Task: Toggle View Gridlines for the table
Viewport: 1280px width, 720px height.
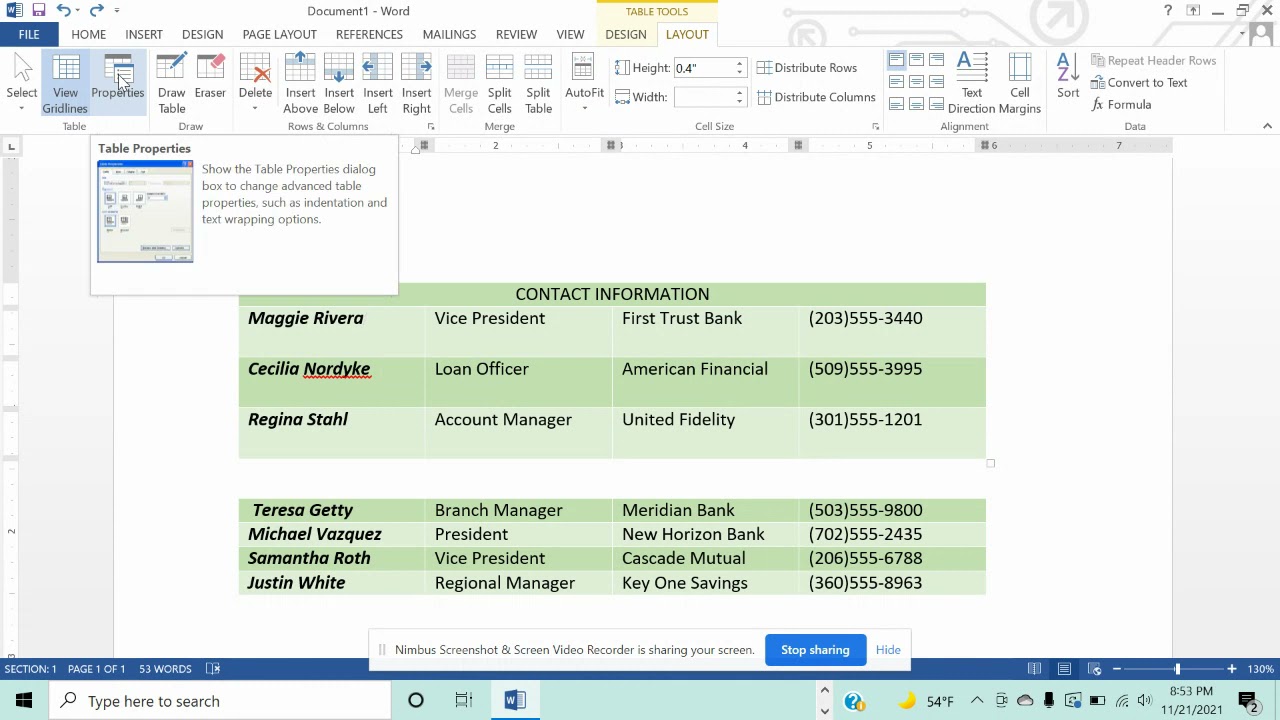Action: point(65,84)
